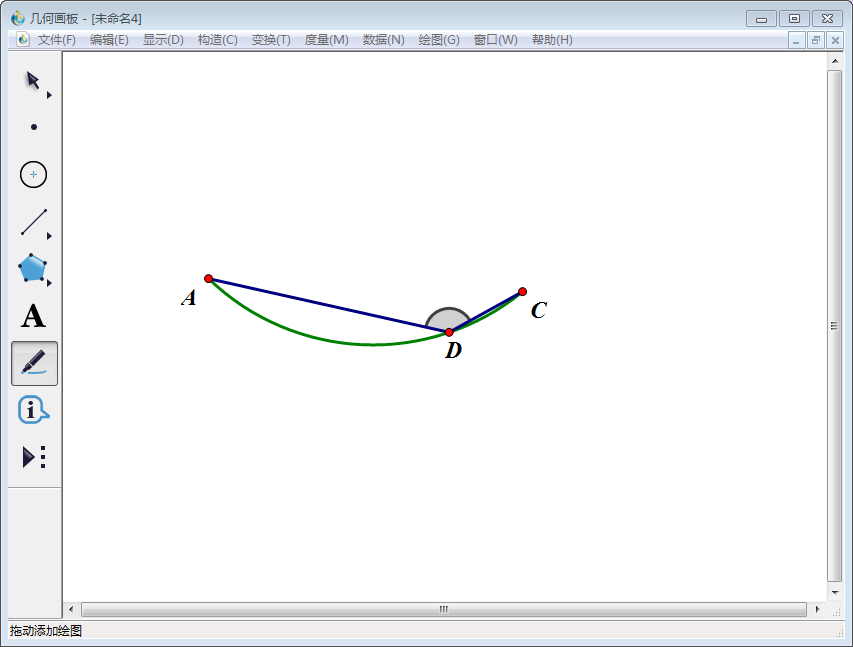
Task: Expand Straightedge tool flyout triangle
Action: tap(49, 236)
